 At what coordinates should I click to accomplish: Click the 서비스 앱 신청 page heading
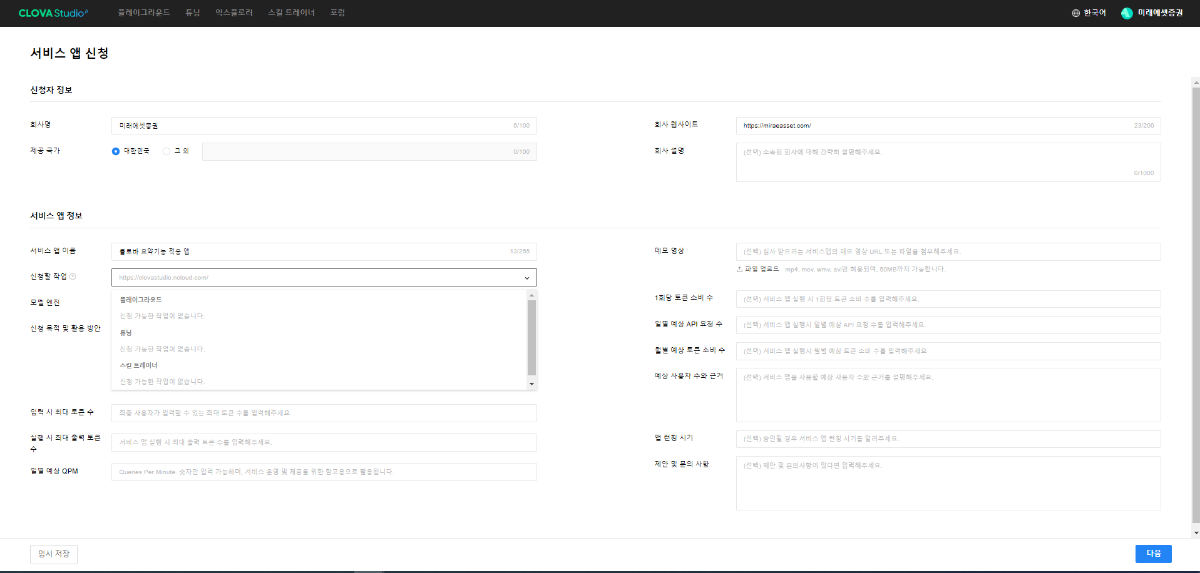pyautogui.click(x=69, y=53)
